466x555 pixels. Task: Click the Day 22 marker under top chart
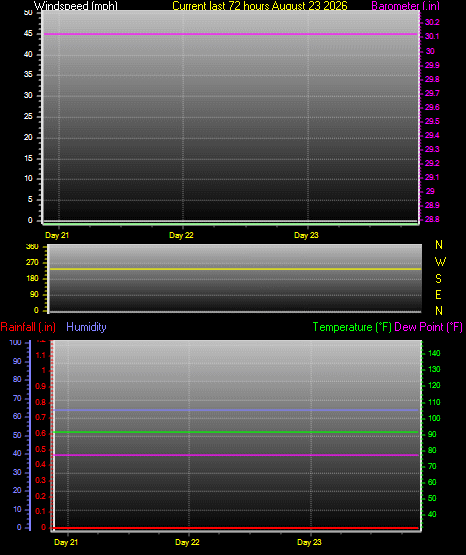[x=181, y=235]
